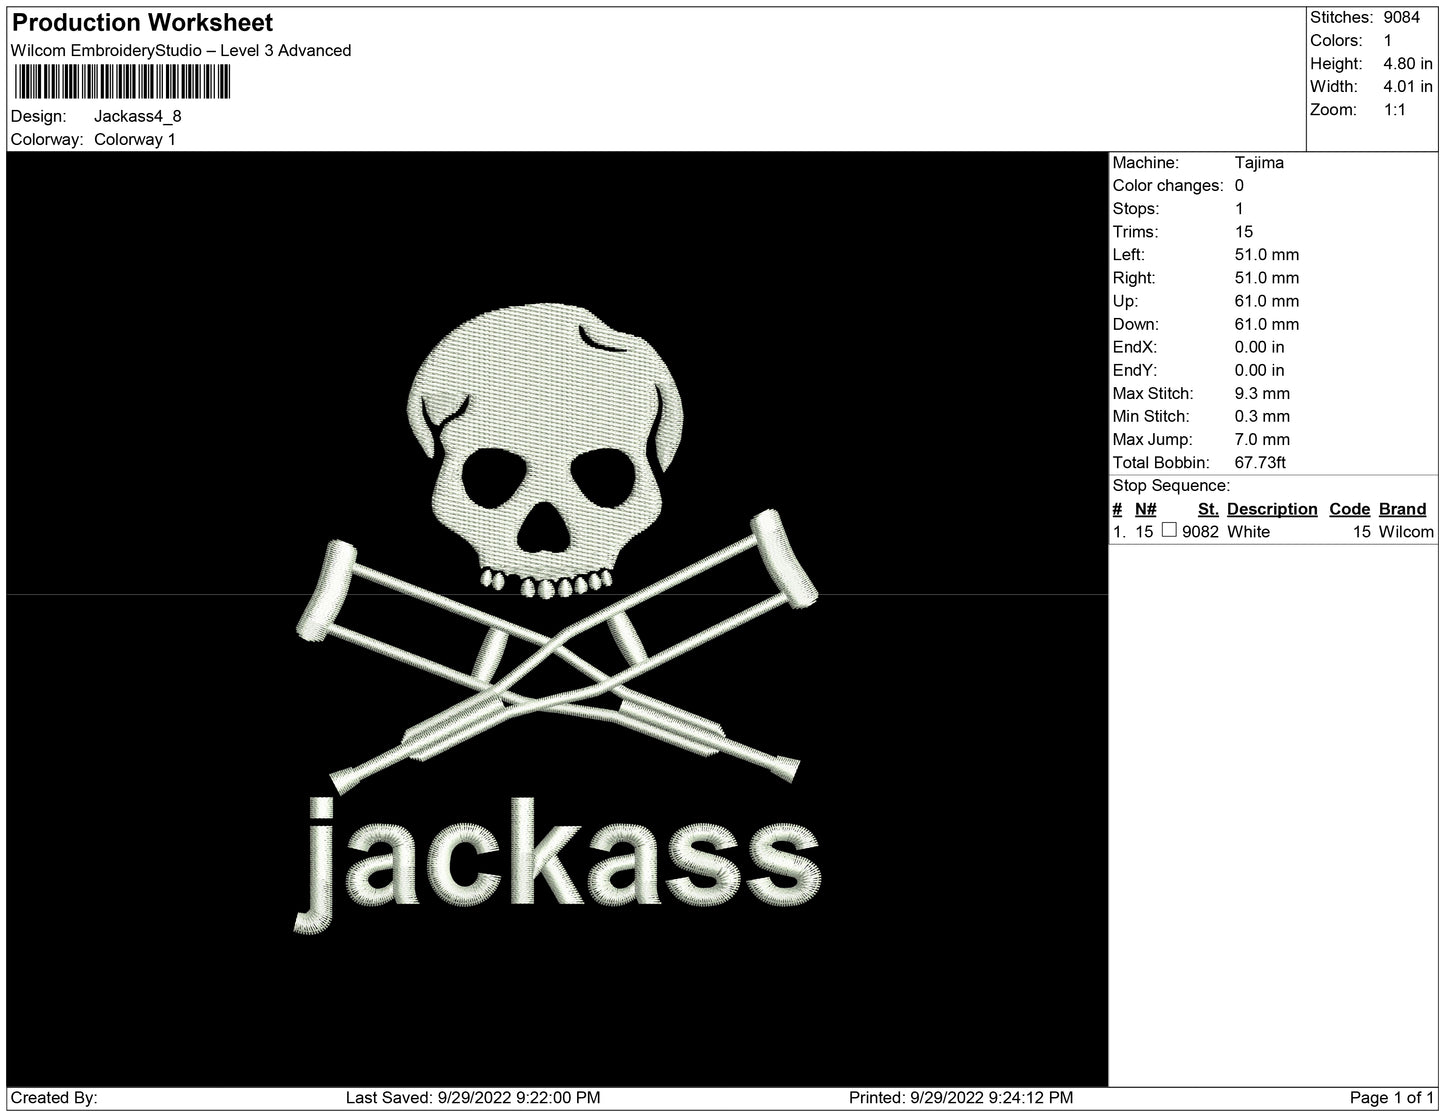This screenshot has height=1112, width=1445.
Task: Click the 'Description' column header
Action: (1272, 509)
